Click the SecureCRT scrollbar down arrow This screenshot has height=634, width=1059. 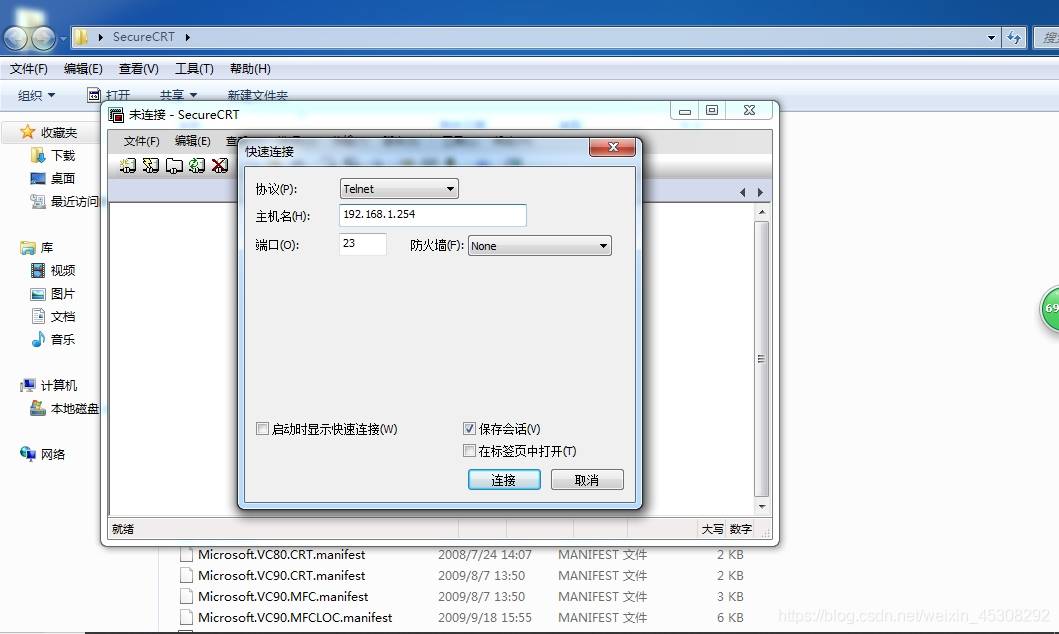pos(761,506)
